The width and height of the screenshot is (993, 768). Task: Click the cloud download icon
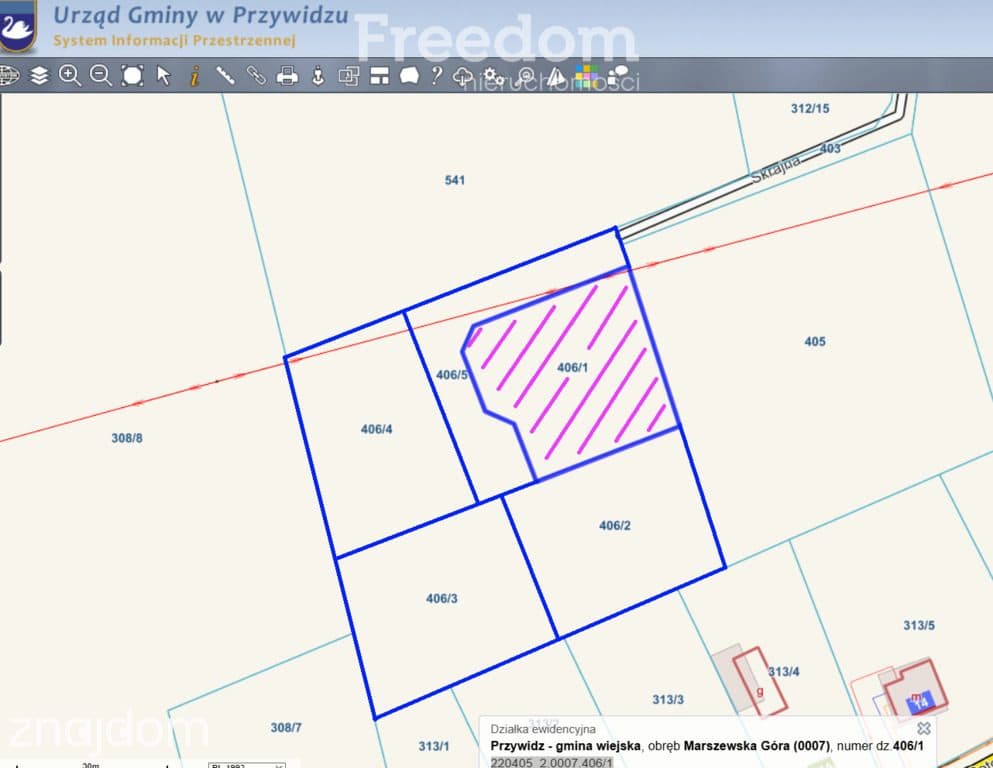click(x=463, y=77)
